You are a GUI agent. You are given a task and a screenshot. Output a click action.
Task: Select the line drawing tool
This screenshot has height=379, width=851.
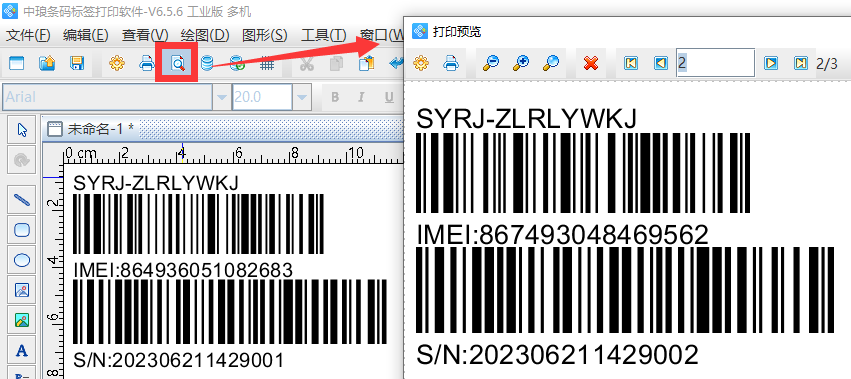point(22,200)
